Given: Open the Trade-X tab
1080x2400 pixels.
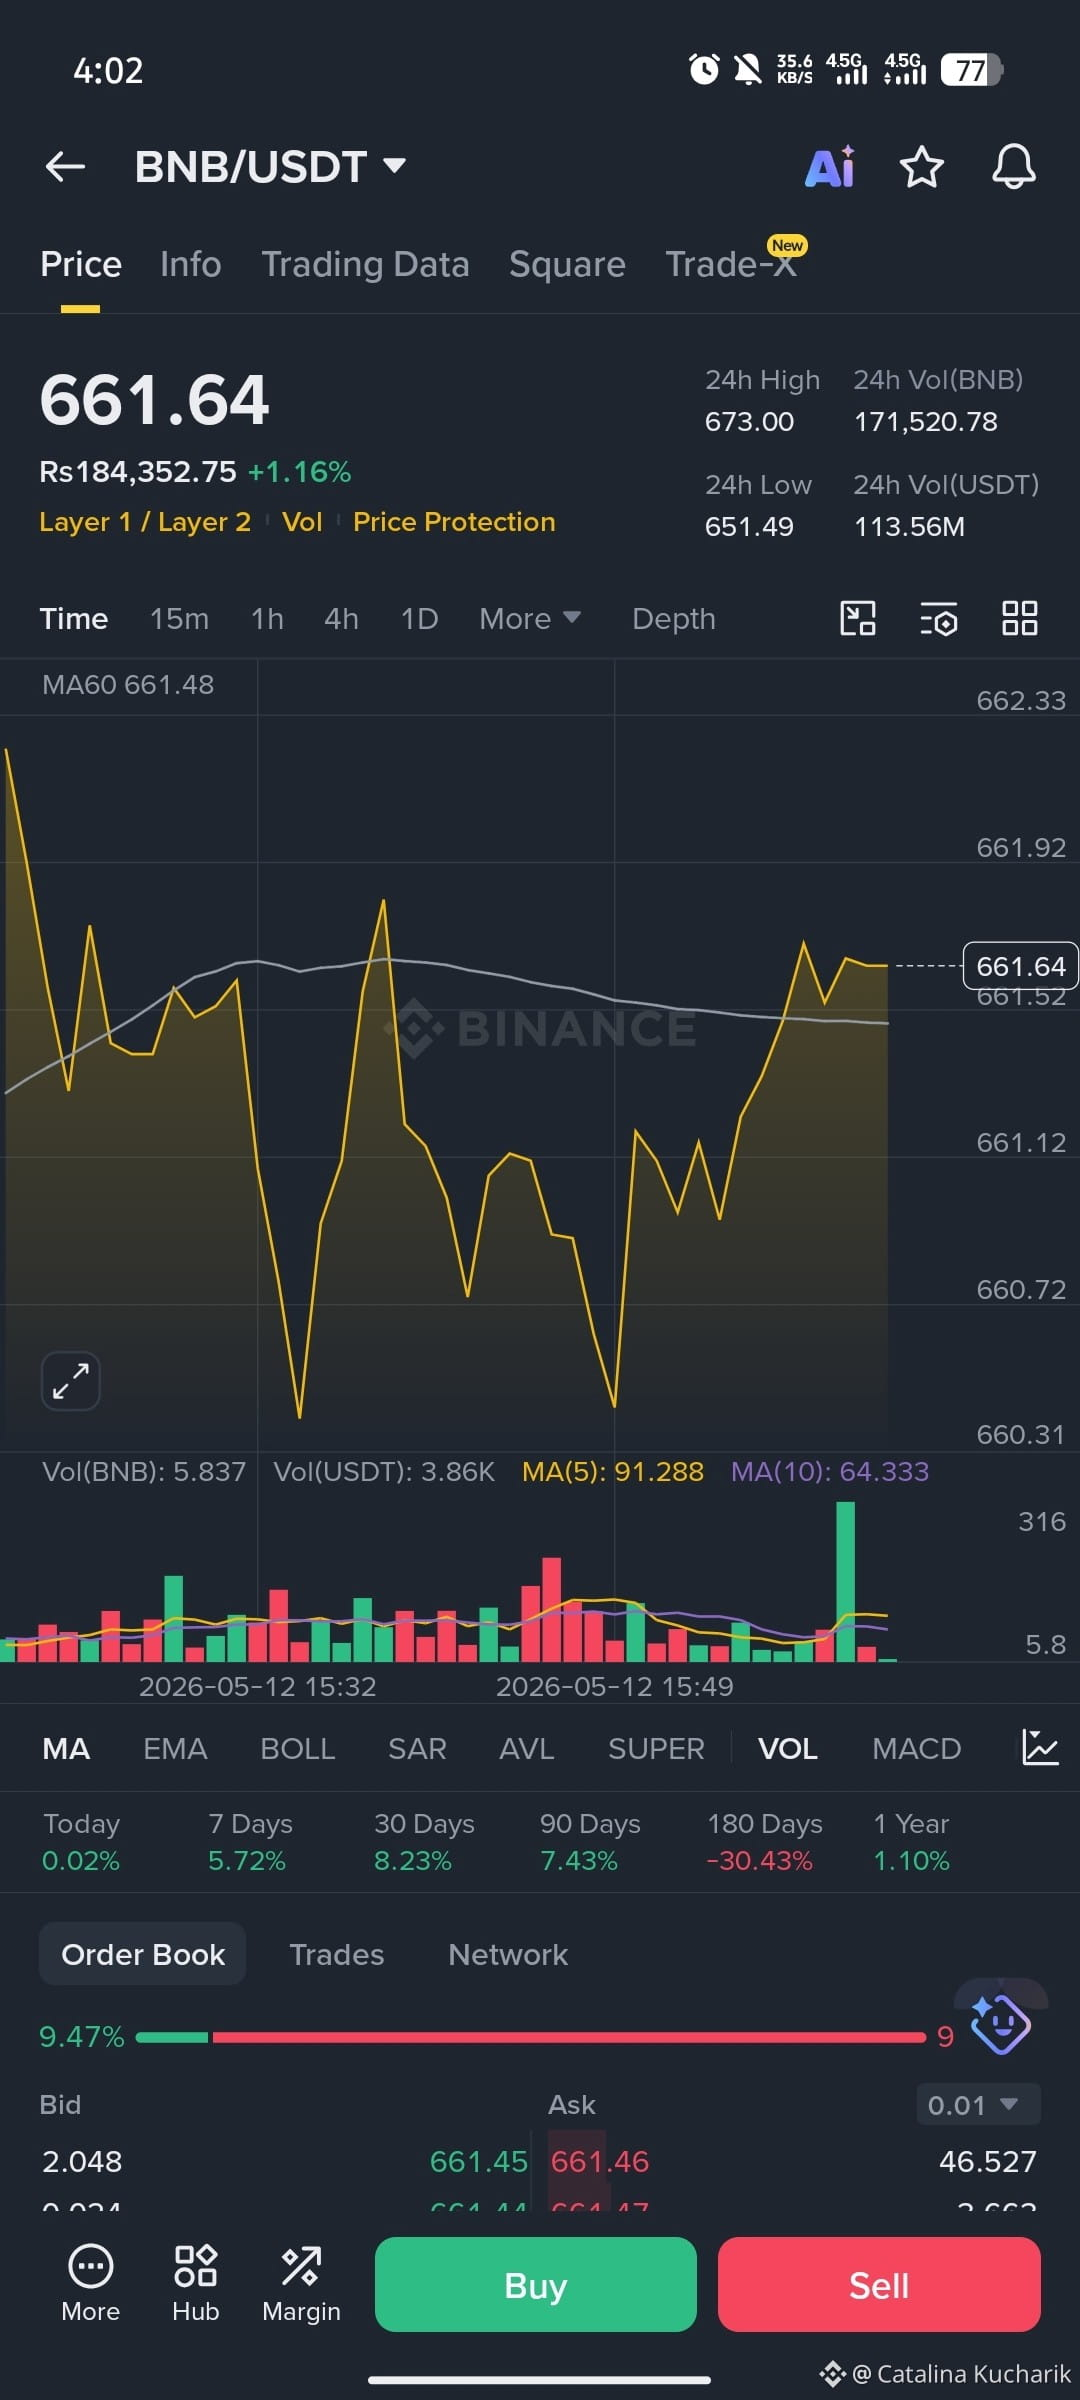Looking at the screenshot, I should pyautogui.click(x=731, y=264).
